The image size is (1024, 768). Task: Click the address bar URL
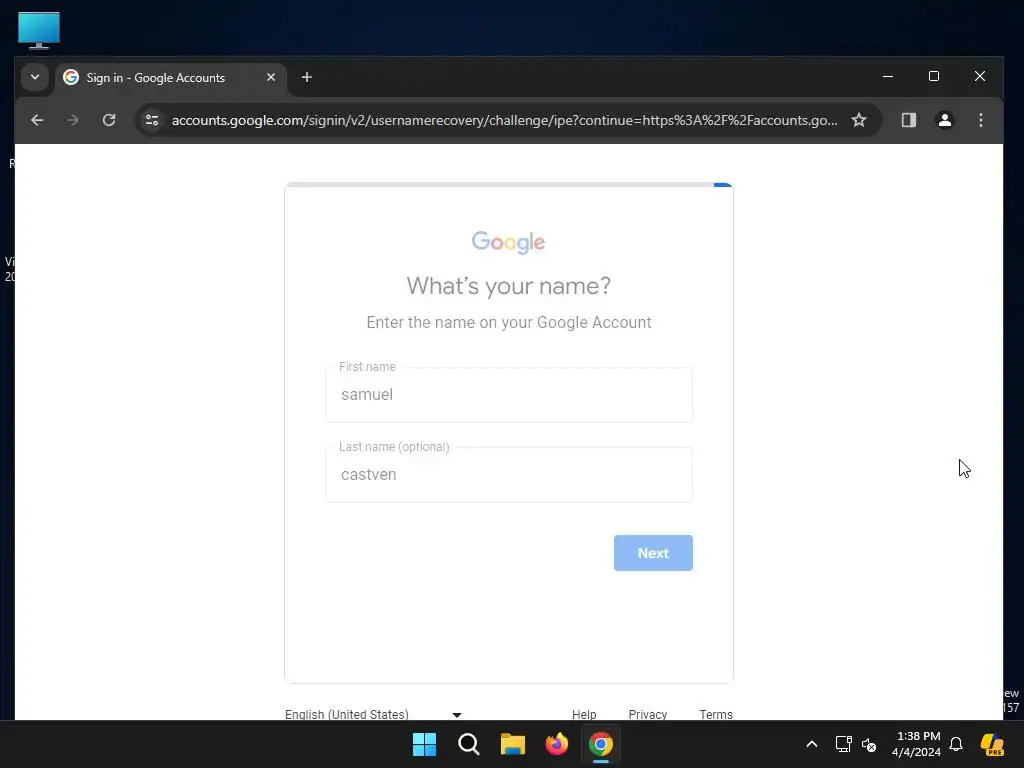pos(504,120)
